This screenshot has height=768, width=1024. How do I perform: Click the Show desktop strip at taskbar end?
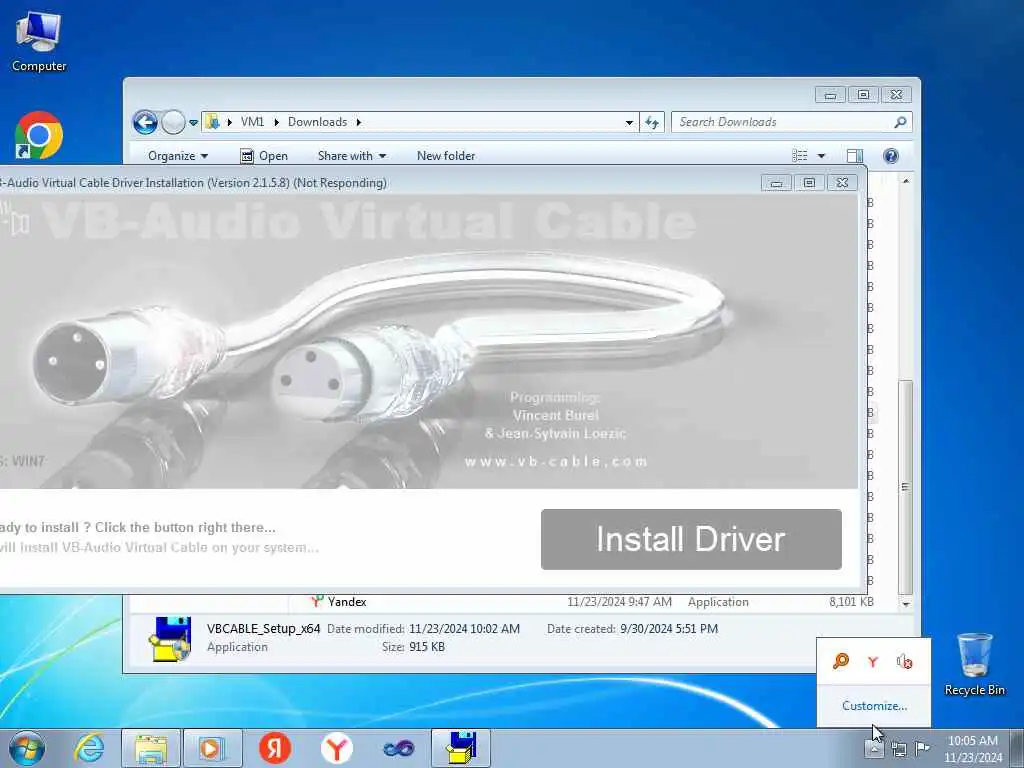click(1017, 748)
